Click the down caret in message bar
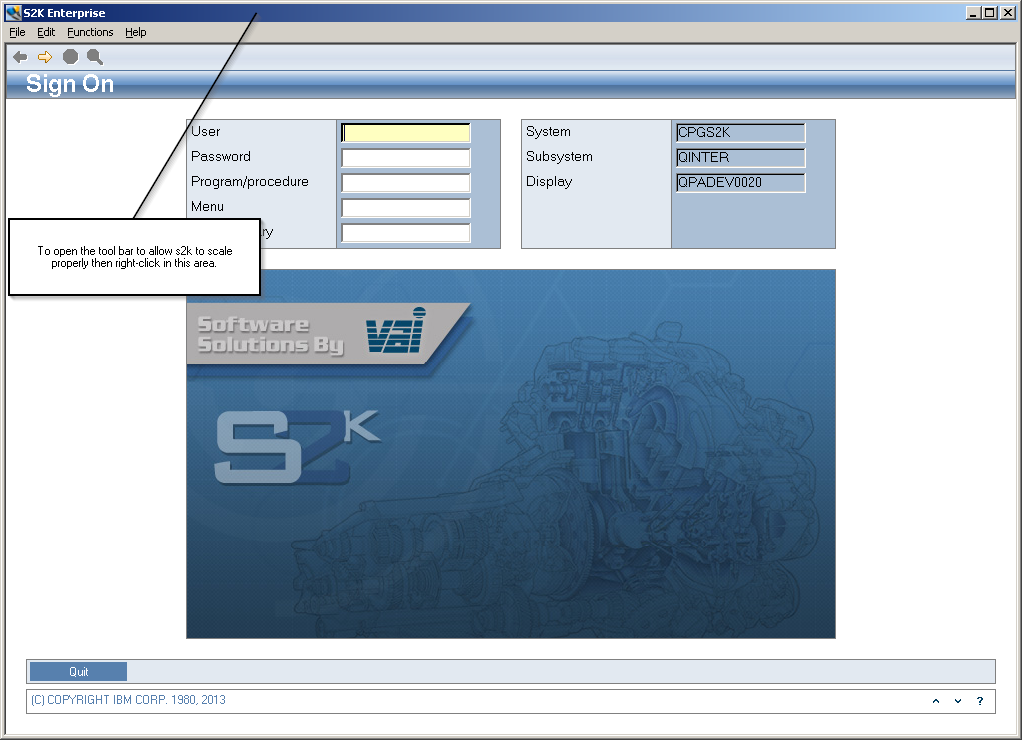This screenshot has height=740, width=1022. (958, 701)
